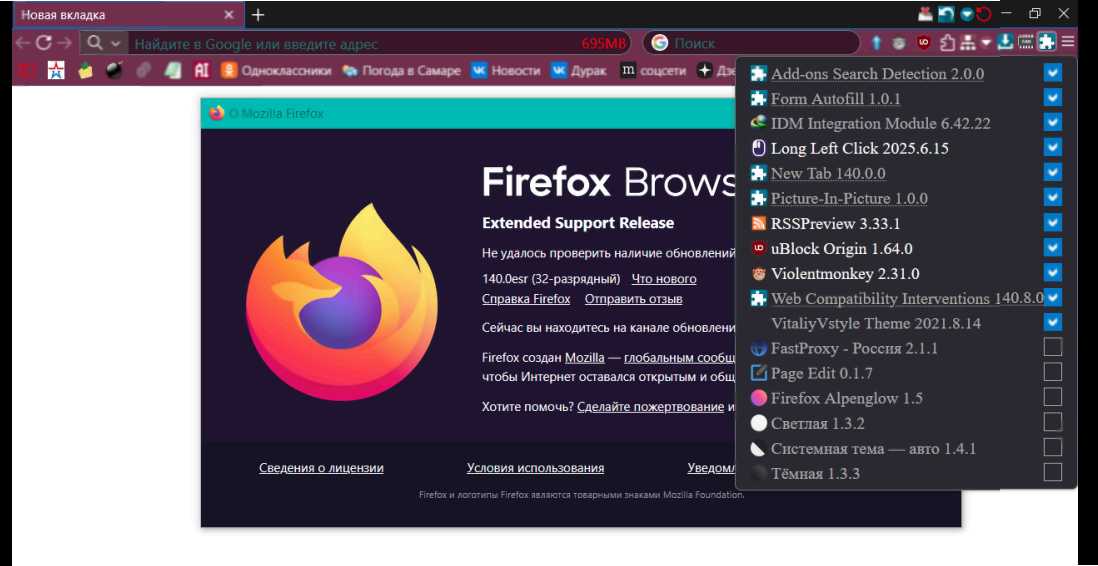Image resolution: width=1098 pixels, height=566 pixels.
Task: Focus the address bar input field
Action: [354, 43]
